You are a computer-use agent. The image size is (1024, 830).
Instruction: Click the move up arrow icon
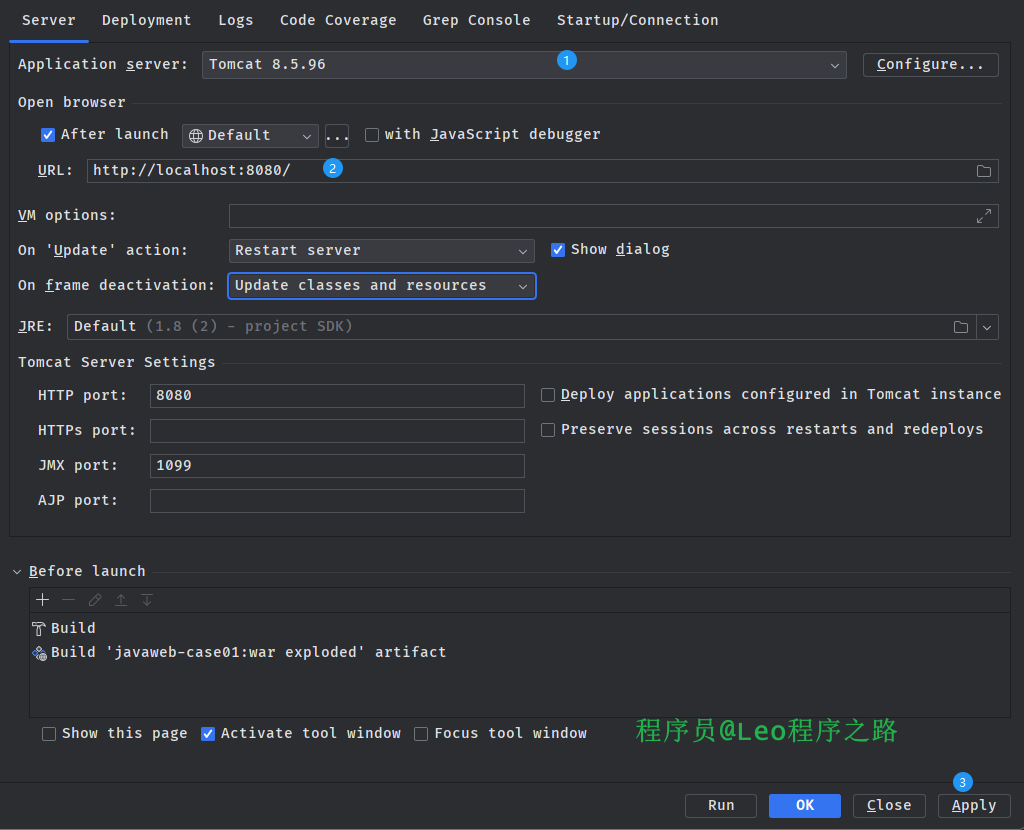click(x=121, y=600)
